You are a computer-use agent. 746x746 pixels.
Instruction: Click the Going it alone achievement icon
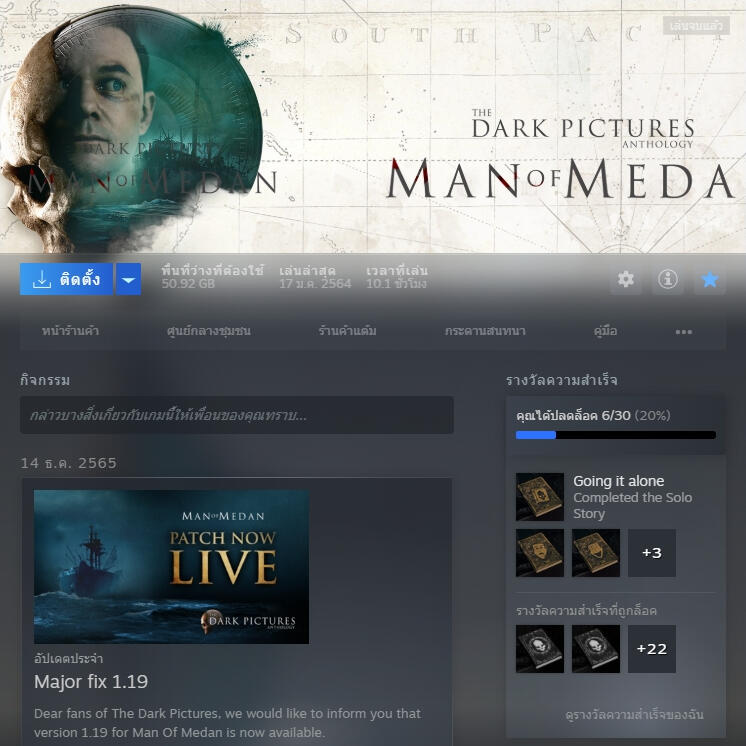tap(540, 497)
